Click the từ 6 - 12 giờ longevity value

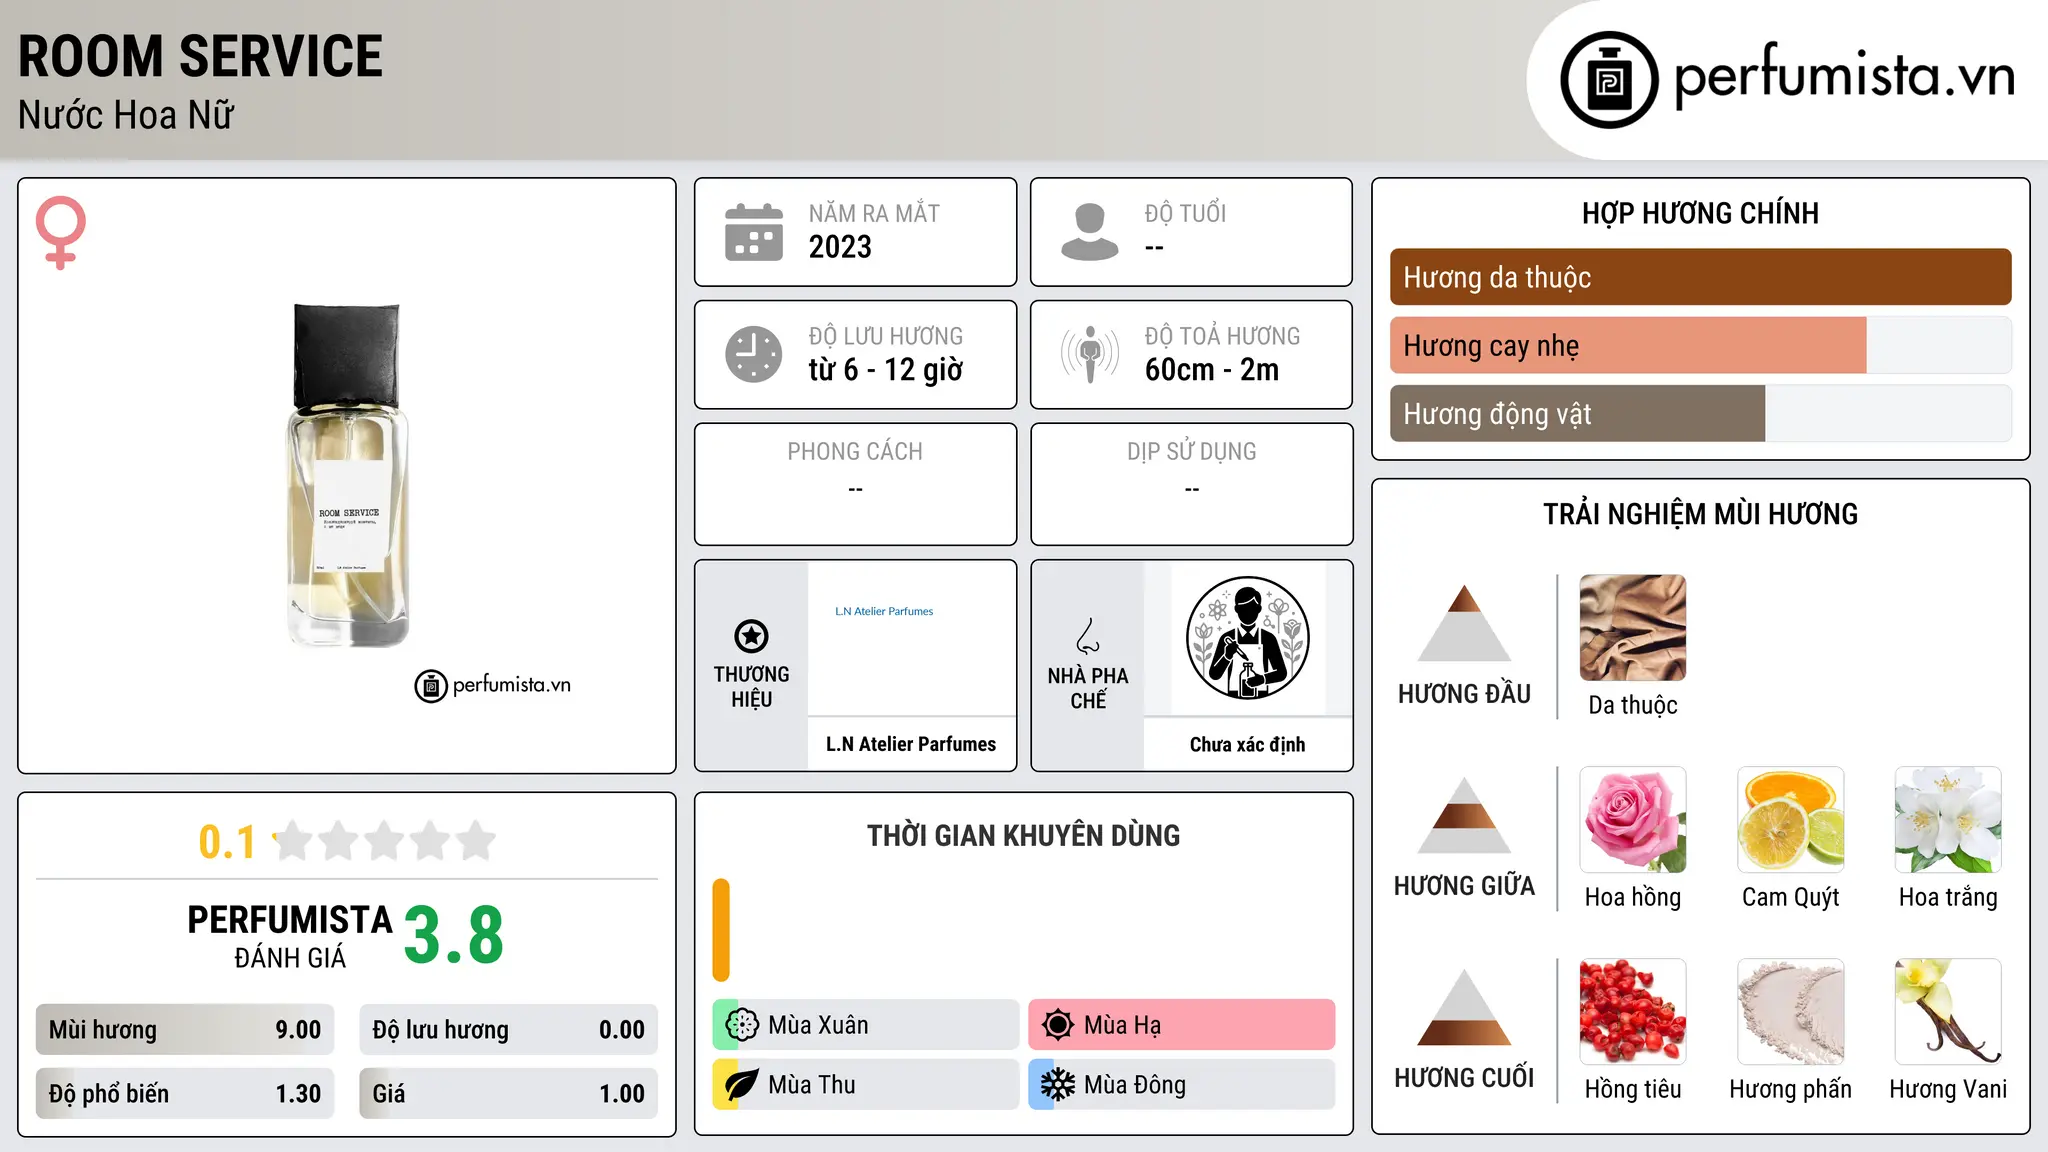[x=886, y=370]
